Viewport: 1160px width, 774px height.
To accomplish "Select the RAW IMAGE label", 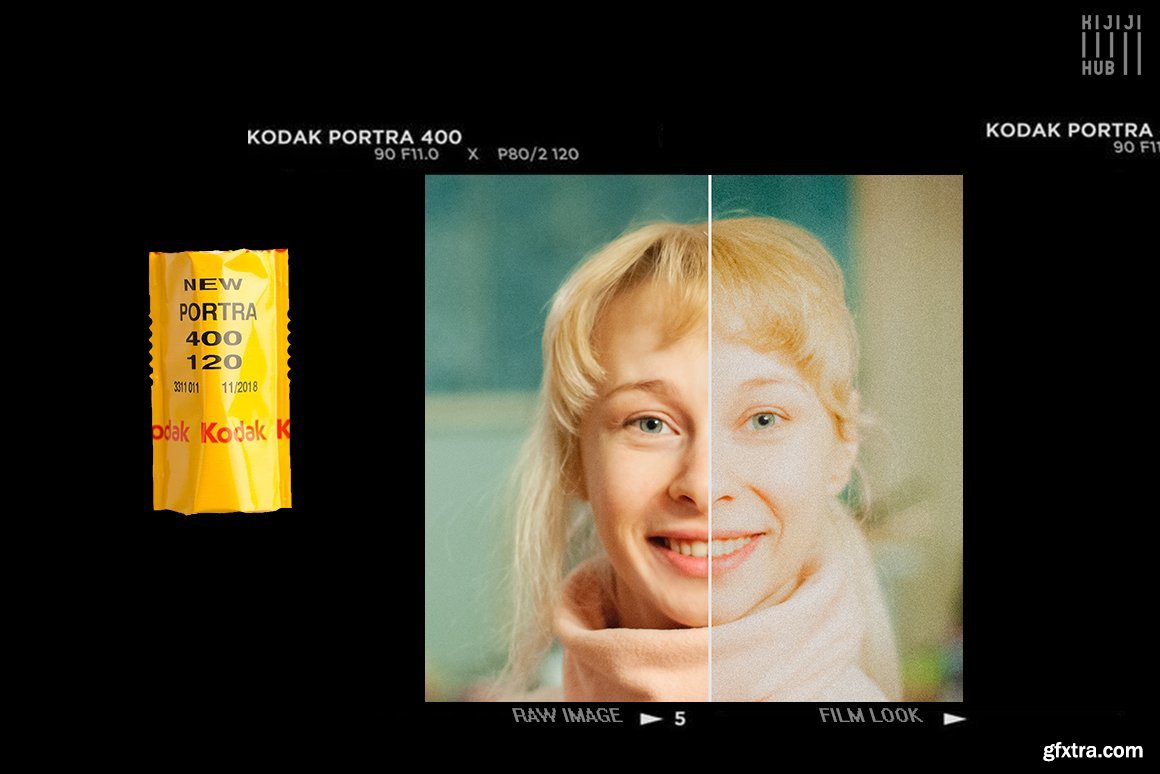I will pos(567,716).
